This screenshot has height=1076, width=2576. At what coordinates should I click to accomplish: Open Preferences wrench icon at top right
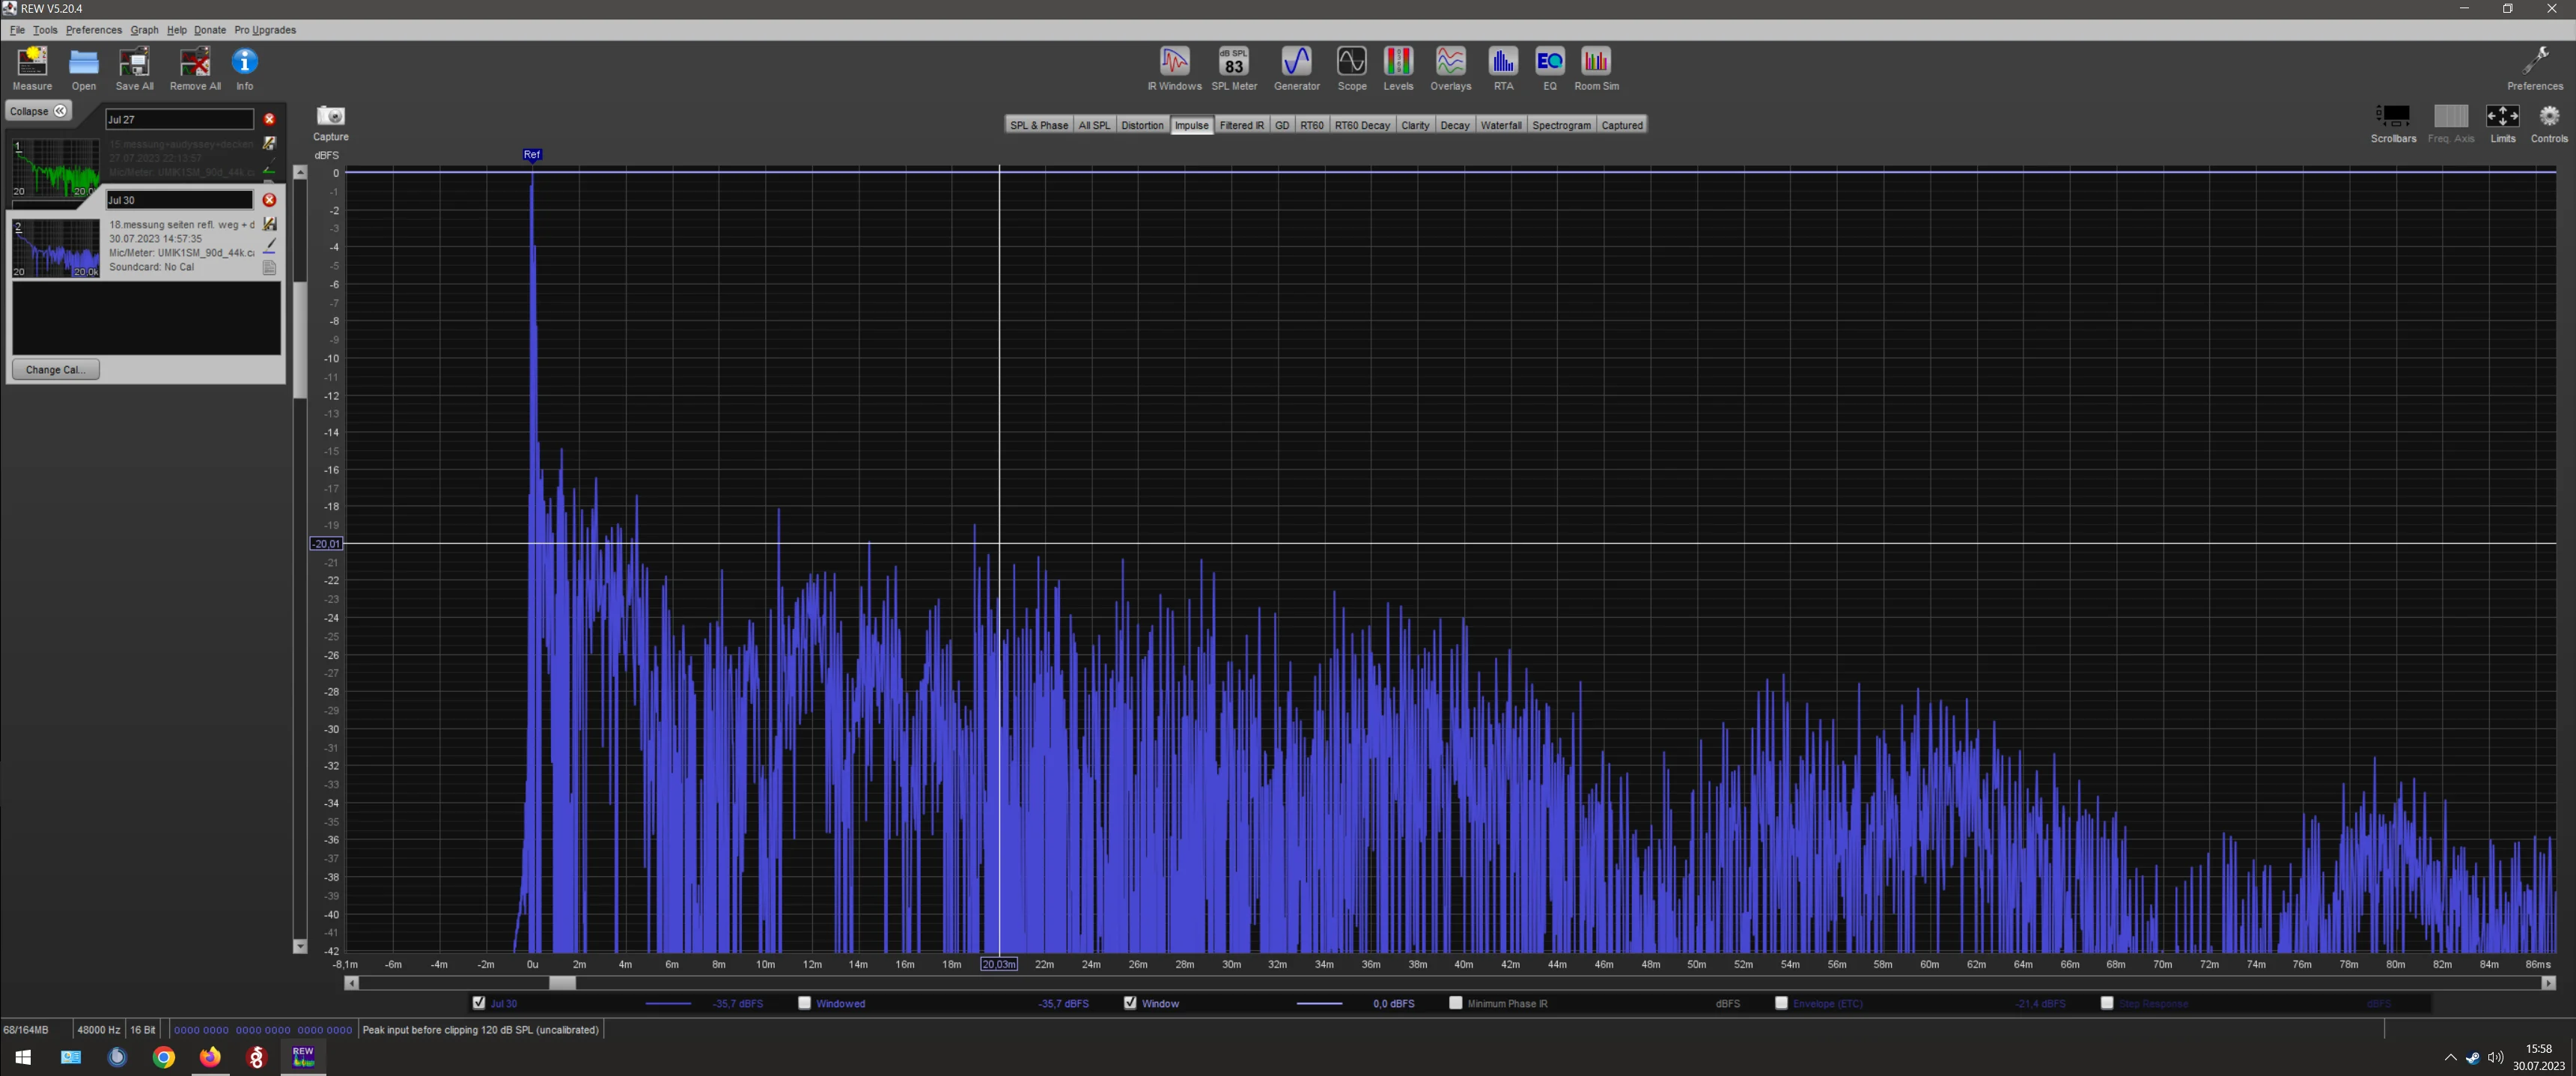2535,68
